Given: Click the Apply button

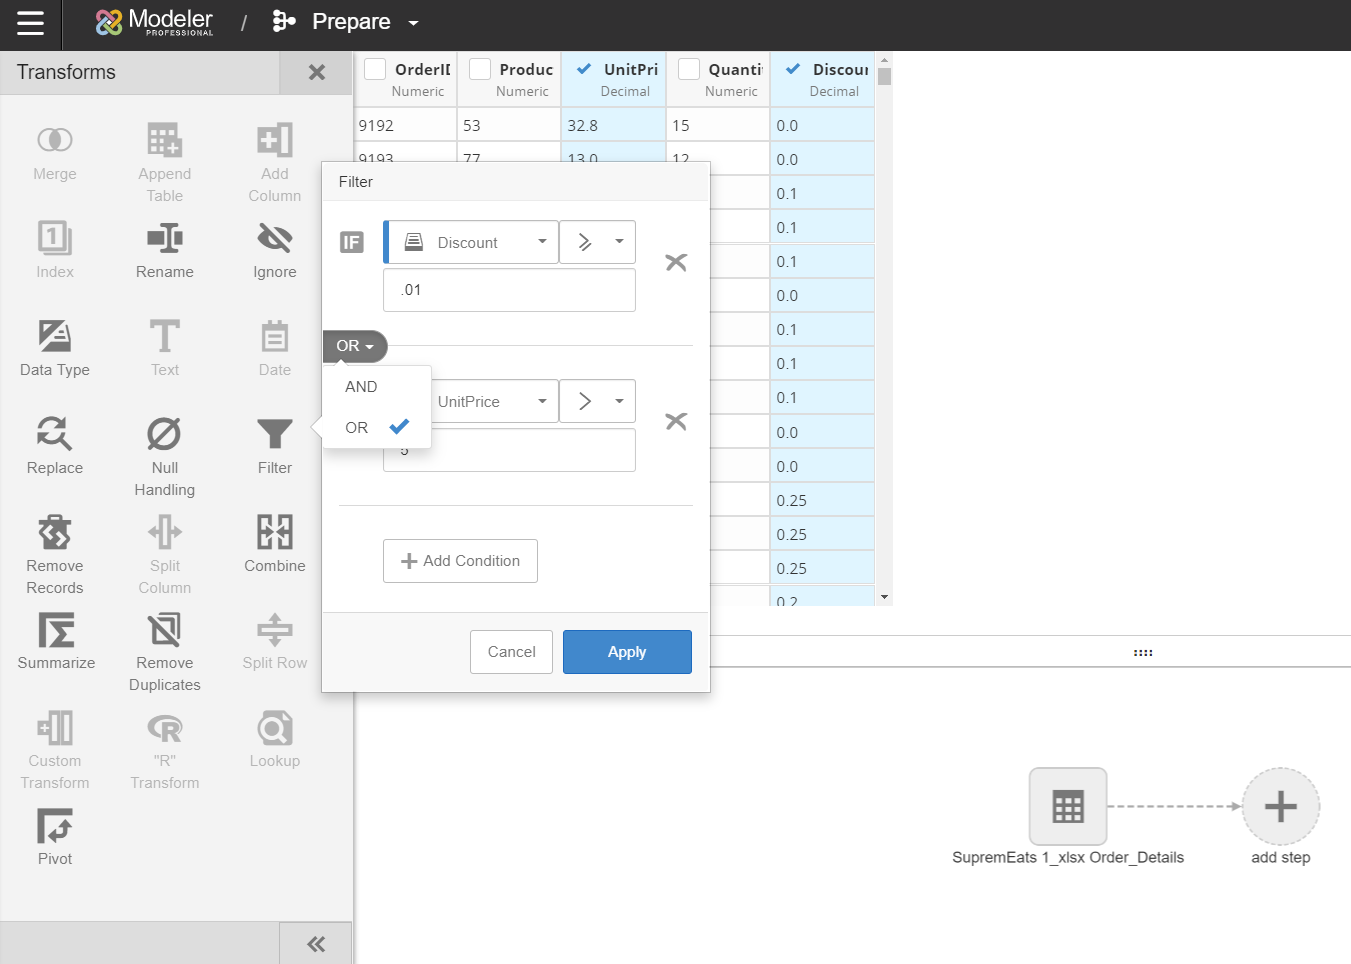Looking at the screenshot, I should pyautogui.click(x=627, y=652).
